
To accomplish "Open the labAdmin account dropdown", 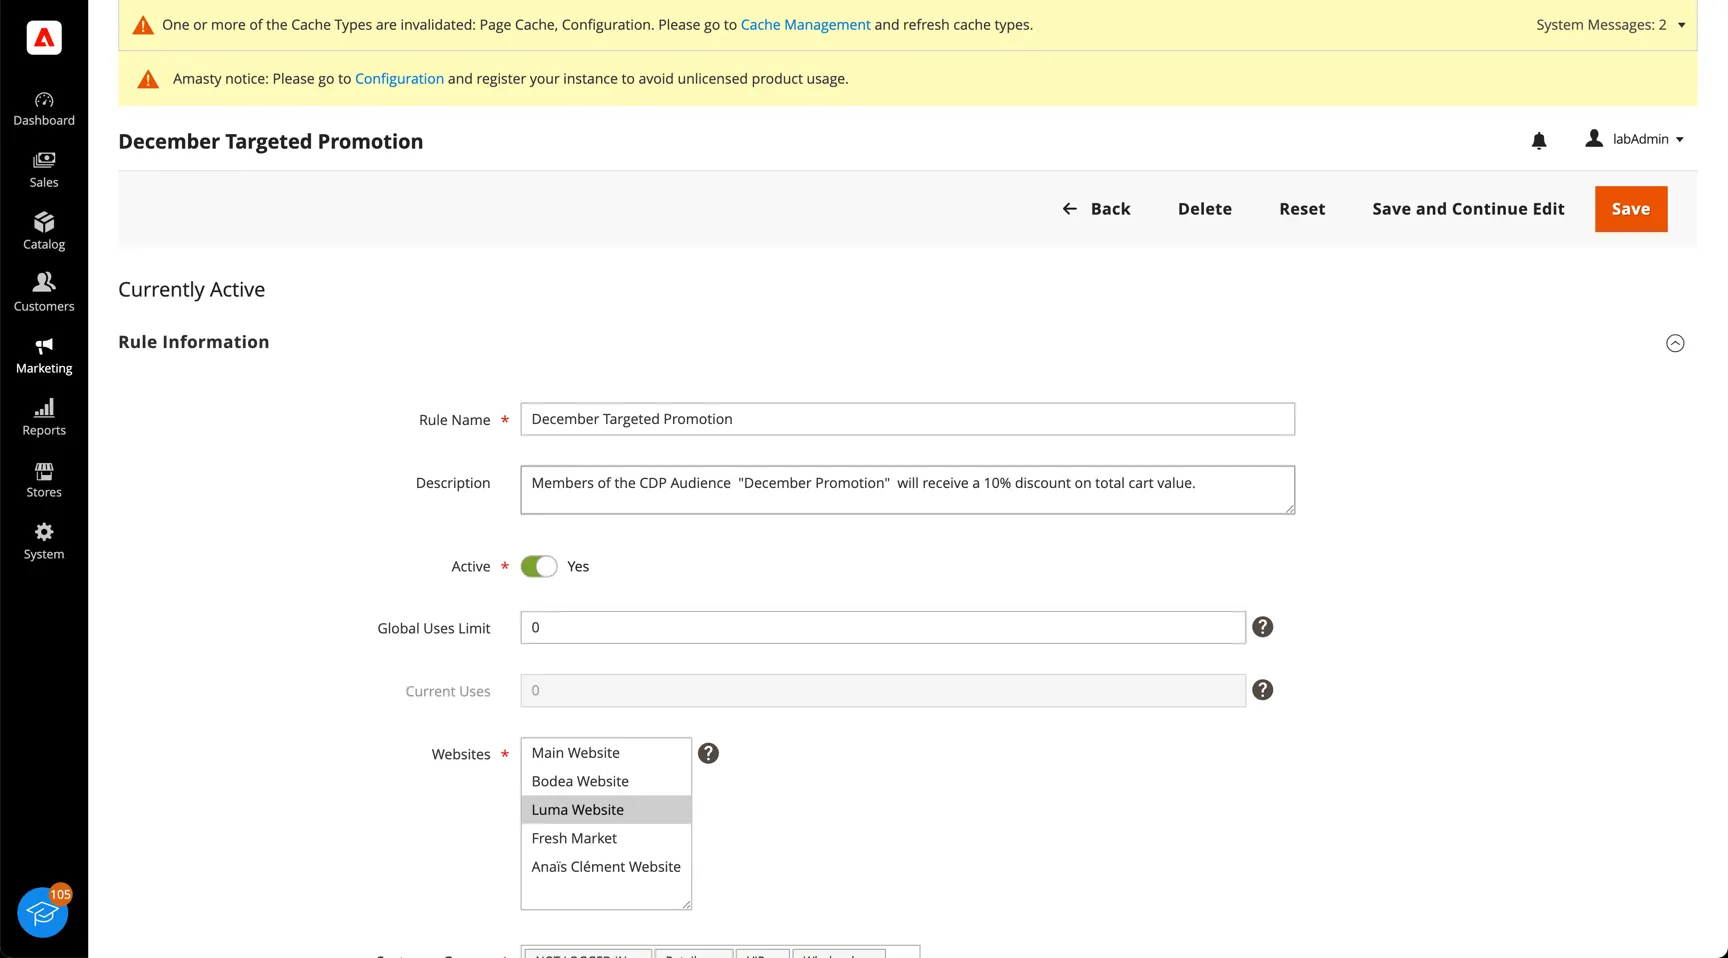I will [x=1635, y=139].
